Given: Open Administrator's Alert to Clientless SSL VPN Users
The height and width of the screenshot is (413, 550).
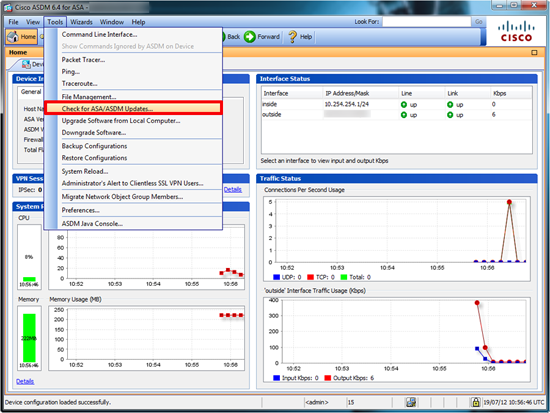Looking at the screenshot, I should (x=132, y=183).
